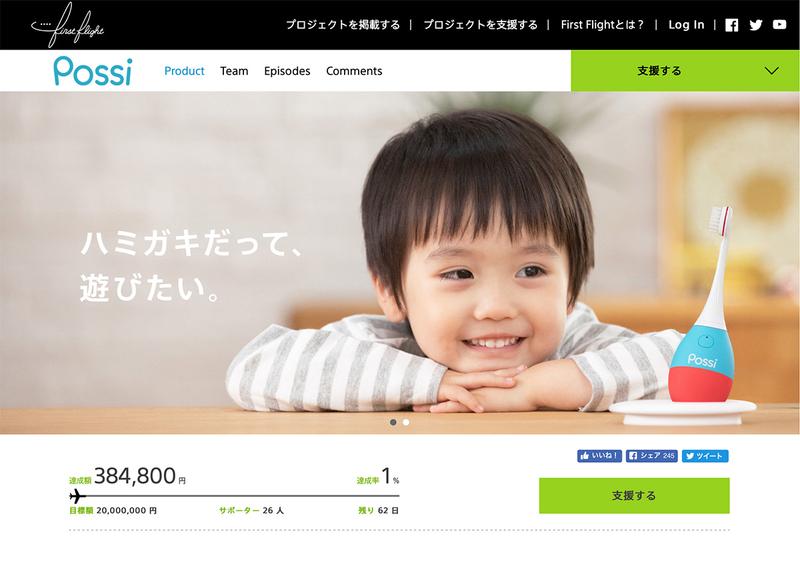
Task: Select the first carousel slide dot
Action: coord(393,422)
